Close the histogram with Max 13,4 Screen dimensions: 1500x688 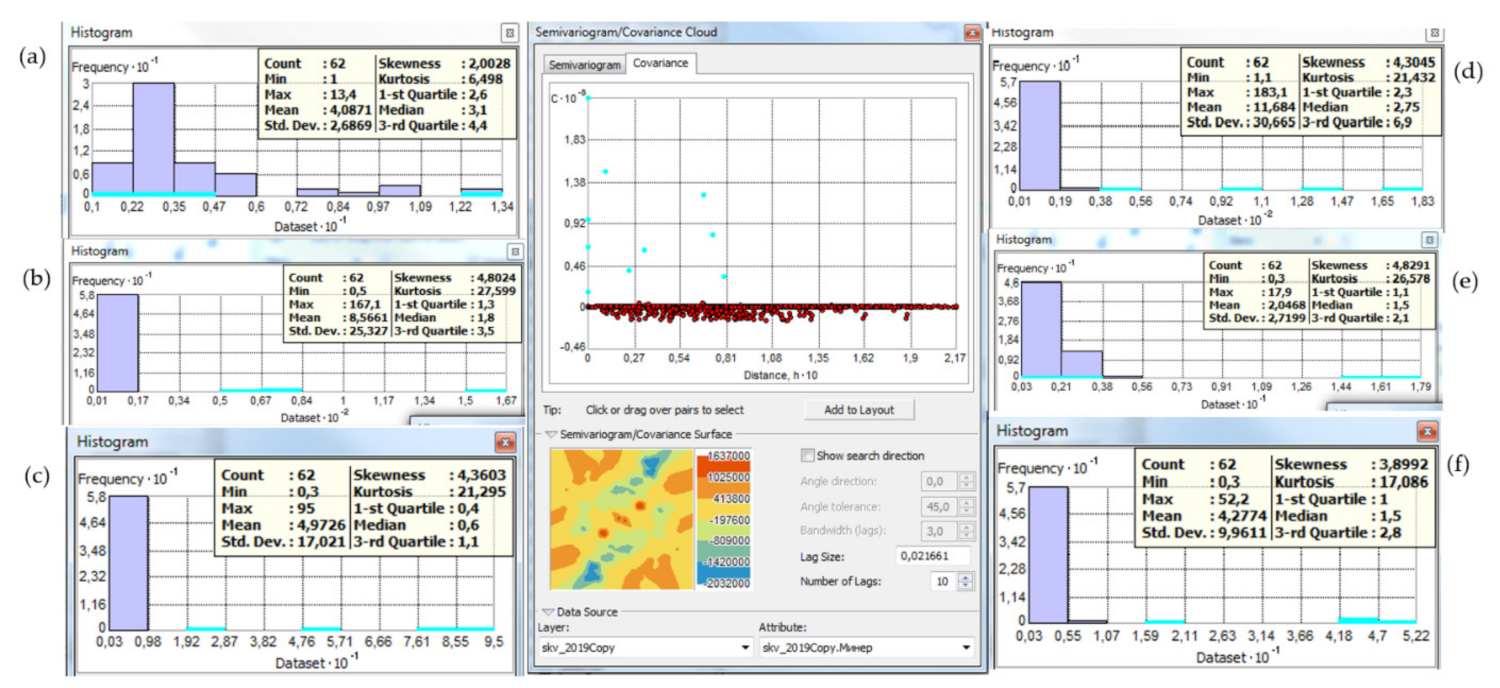[509, 33]
